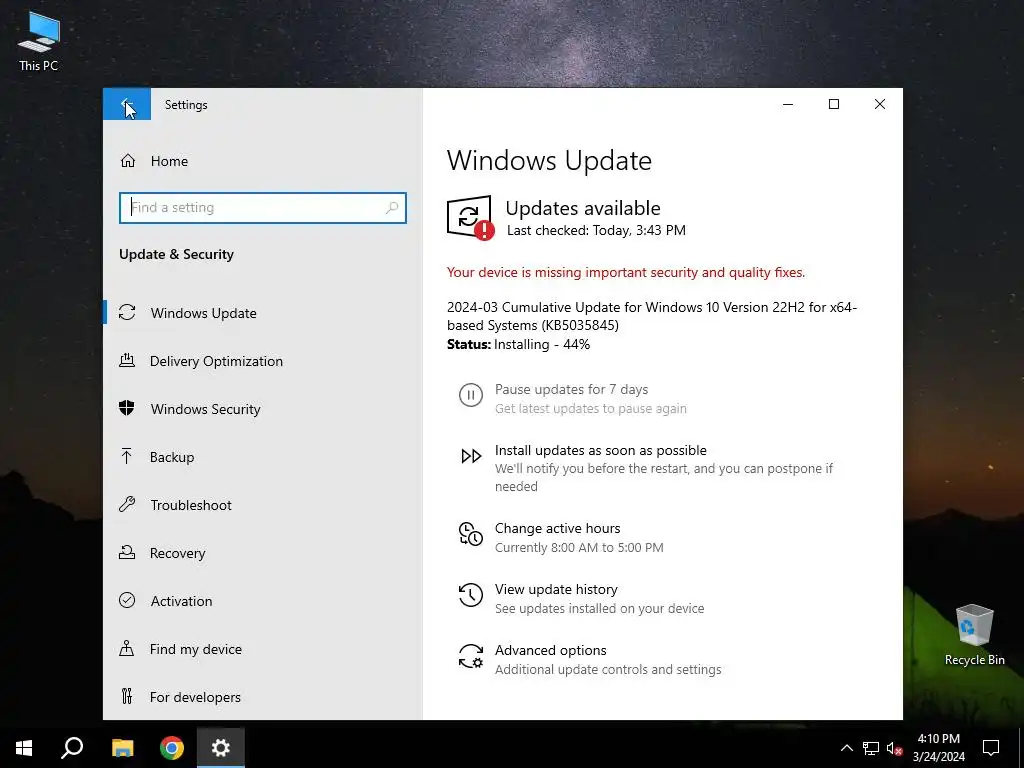
Task: Click the Advanced options gear-arrows icon
Action: pos(471,656)
